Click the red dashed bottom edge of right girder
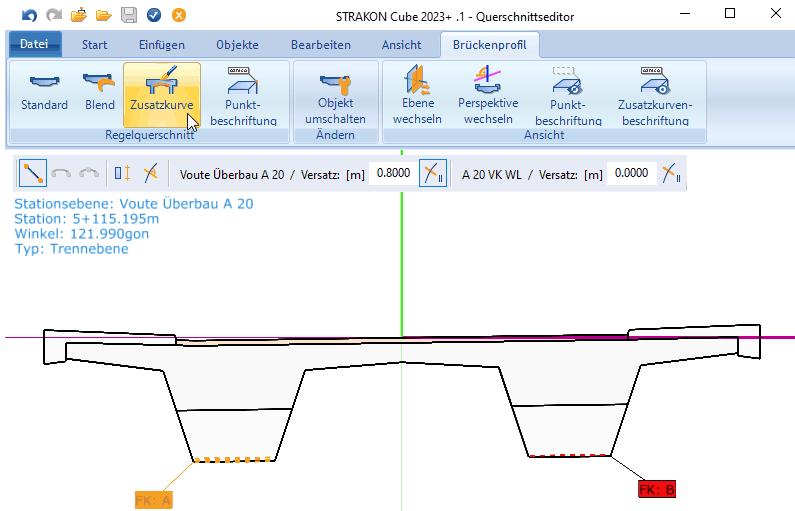This screenshot has width=795, height=511. click(x=570, y=456)
